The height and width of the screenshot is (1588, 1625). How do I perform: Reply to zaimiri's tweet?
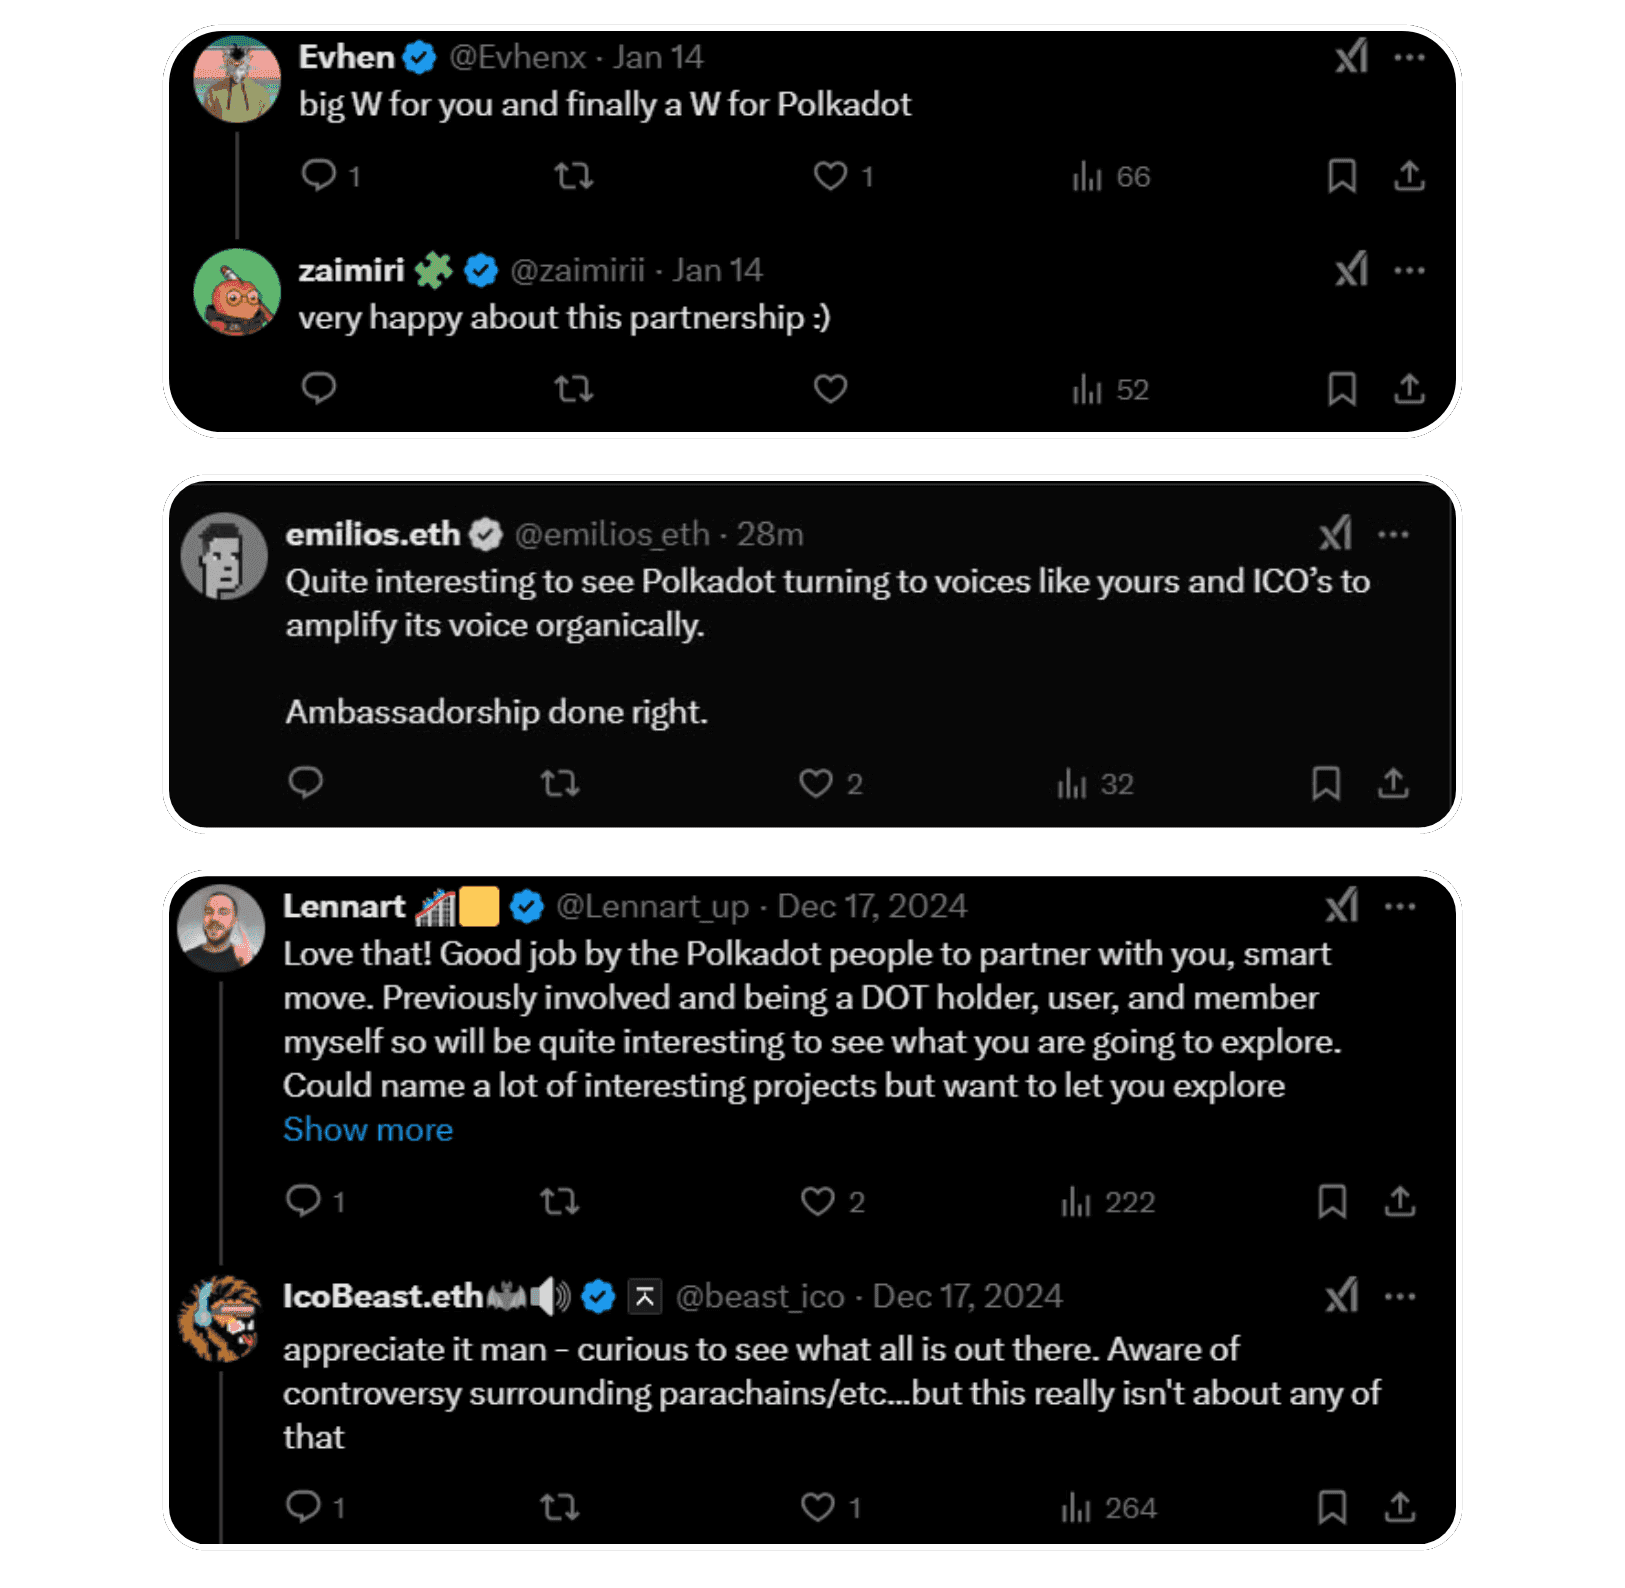pos(318,389)
